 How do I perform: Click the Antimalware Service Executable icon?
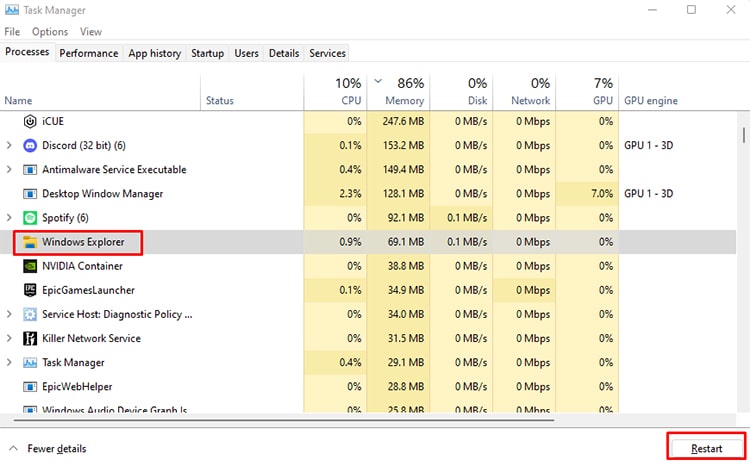(30, 170)
